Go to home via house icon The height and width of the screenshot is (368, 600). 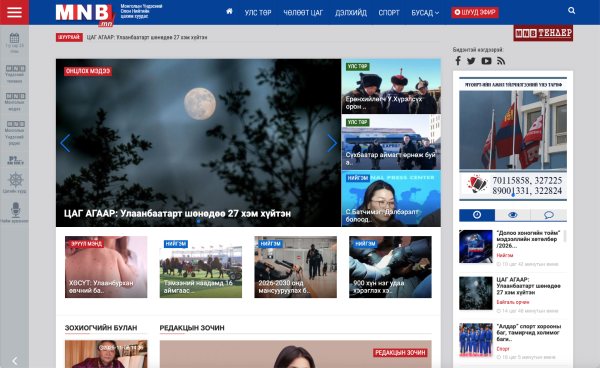[229, 12]
